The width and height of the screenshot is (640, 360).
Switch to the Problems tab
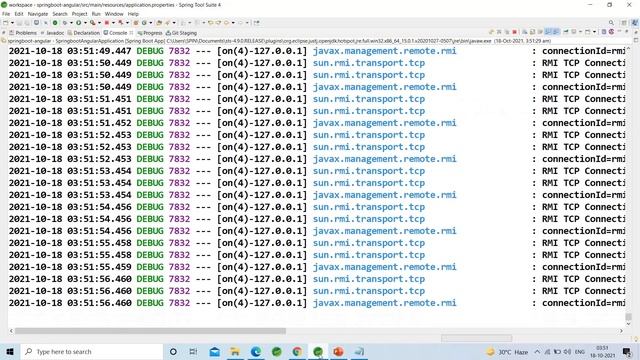(23, 33)
